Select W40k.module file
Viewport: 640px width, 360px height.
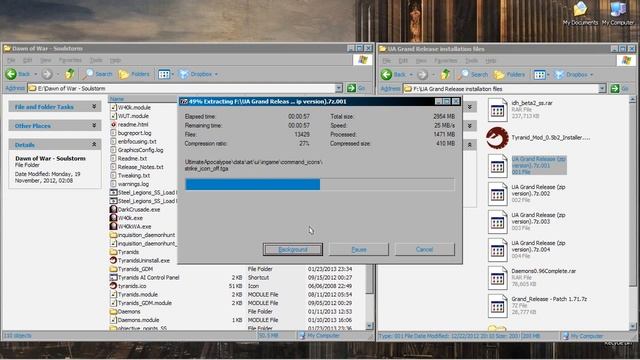[130, 107]
